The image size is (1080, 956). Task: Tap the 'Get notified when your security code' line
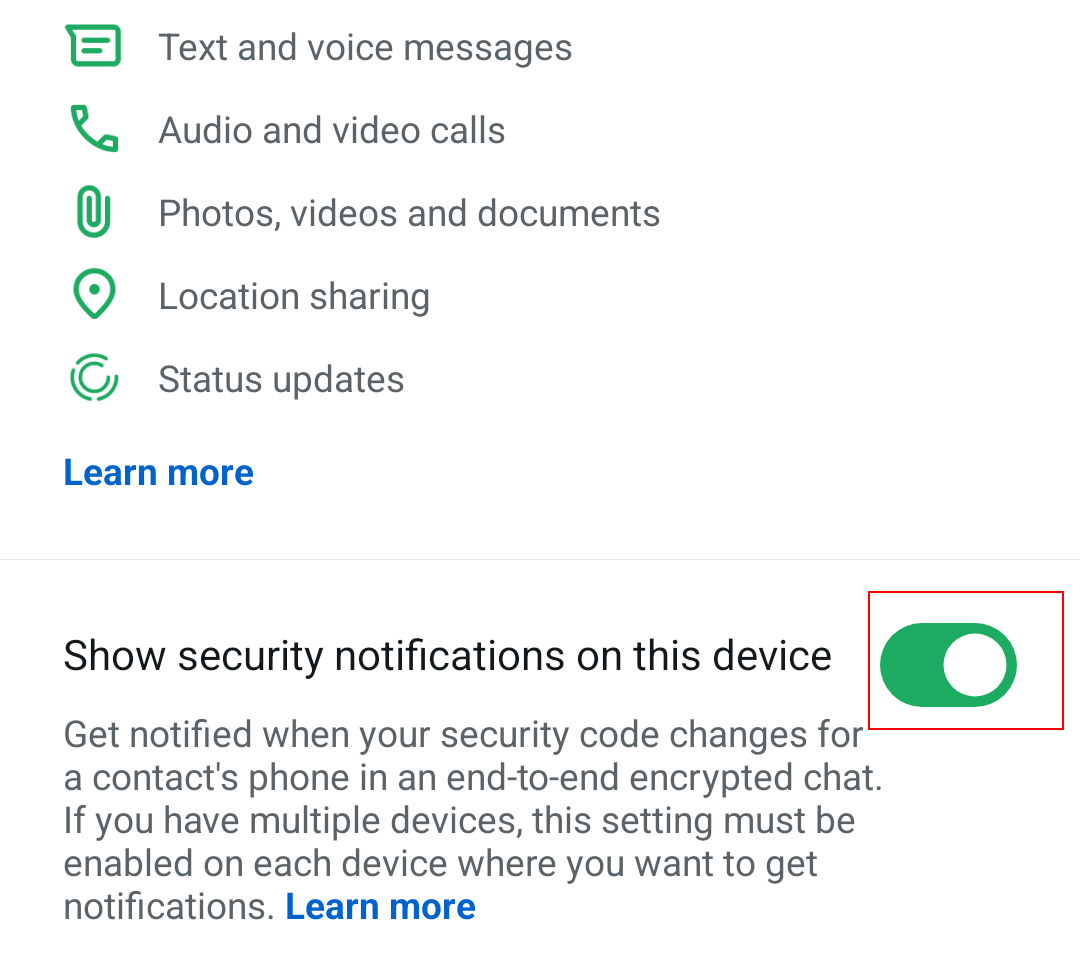462,735
